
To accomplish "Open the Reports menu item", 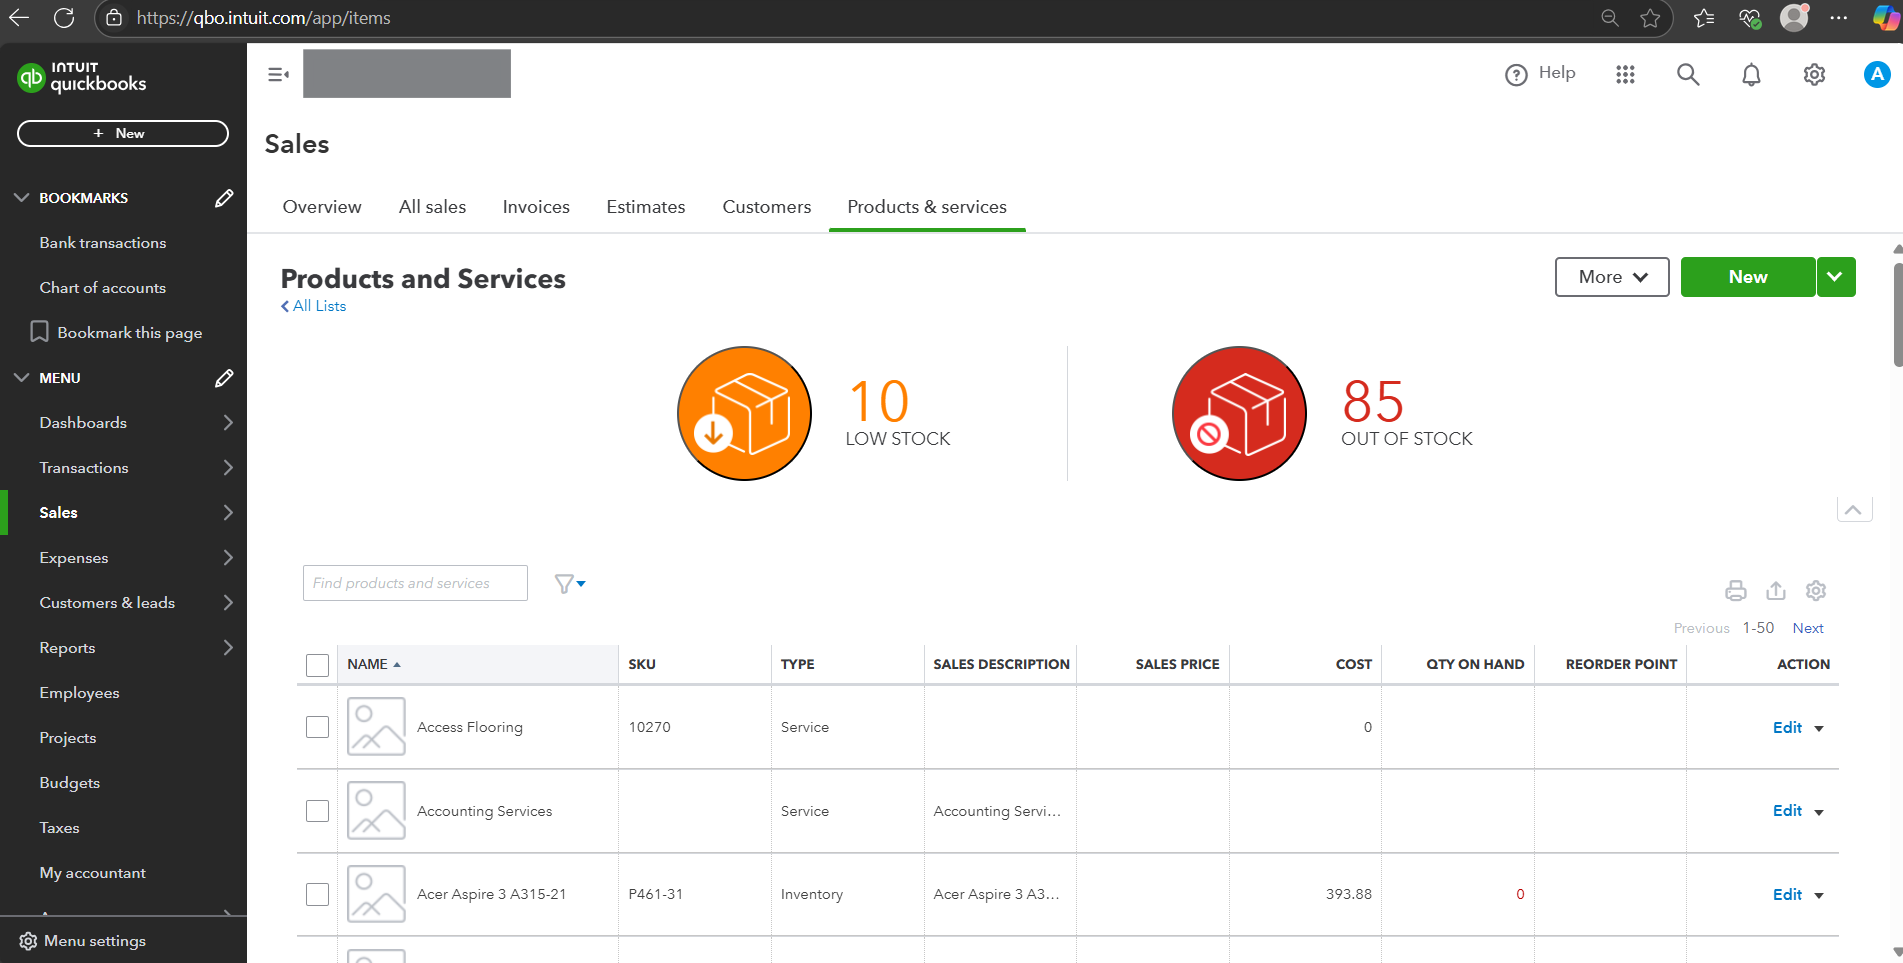I will pos(67,648).
